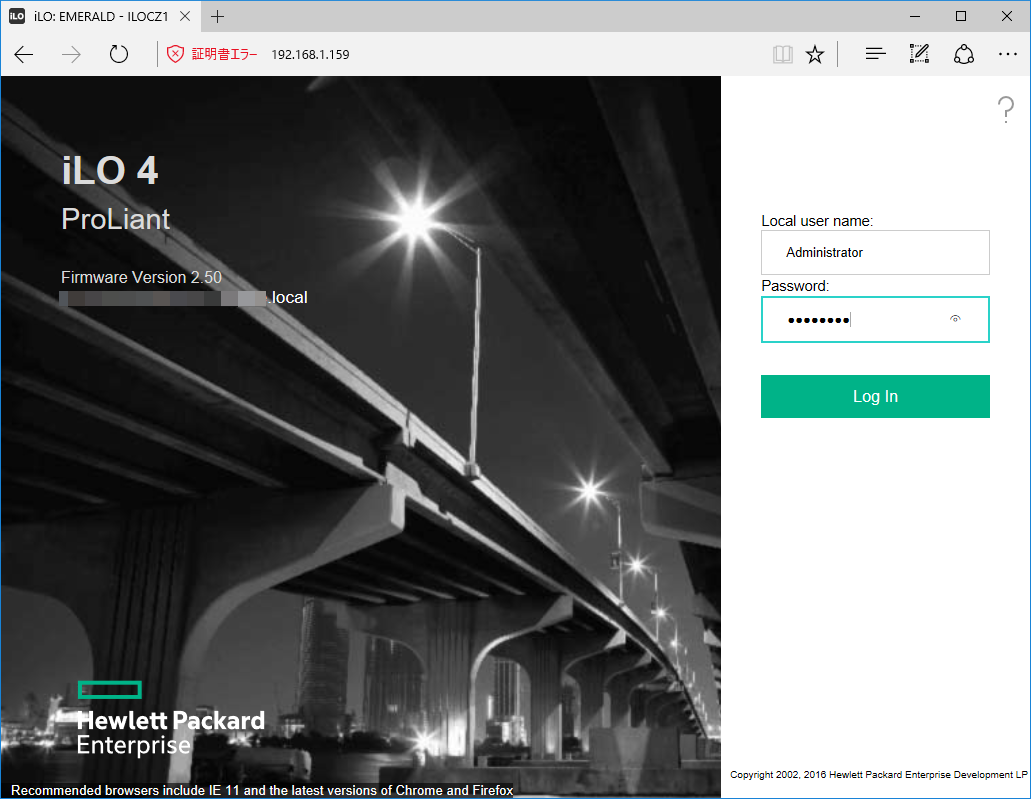The width and height of the screenshot is (1031, 799).
Task: Click the 証明書エラー certificate error label
Action: pos(224,54)
